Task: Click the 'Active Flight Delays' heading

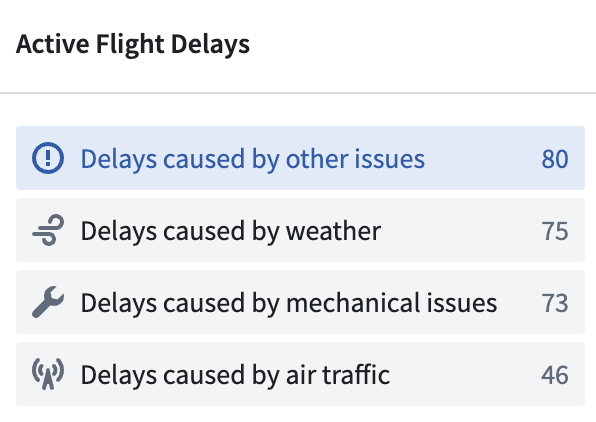Action: pyautogui.click(x=133, y=44)
